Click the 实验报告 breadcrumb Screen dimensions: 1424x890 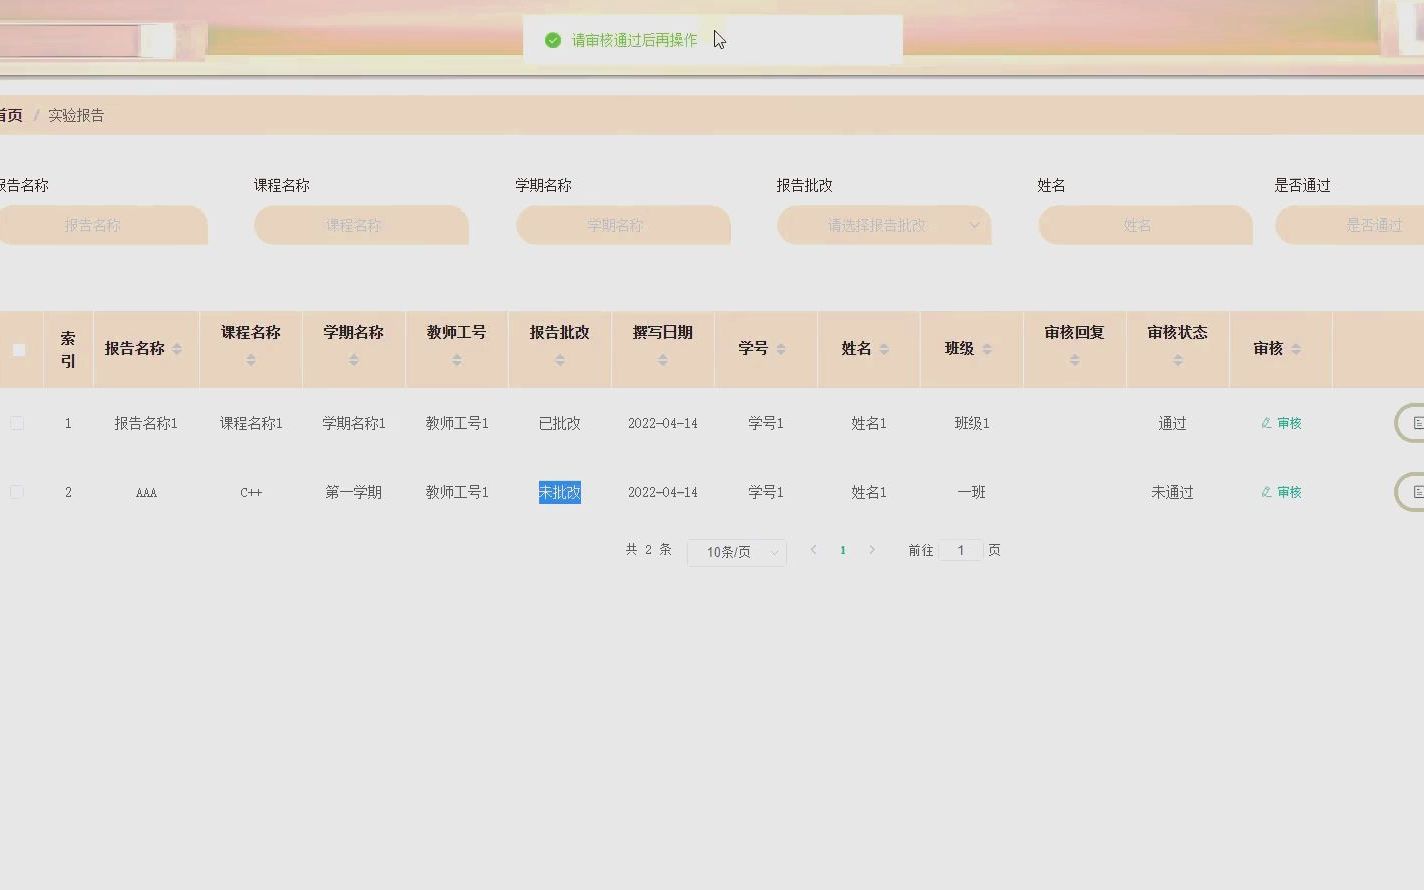tap(76, 115)
